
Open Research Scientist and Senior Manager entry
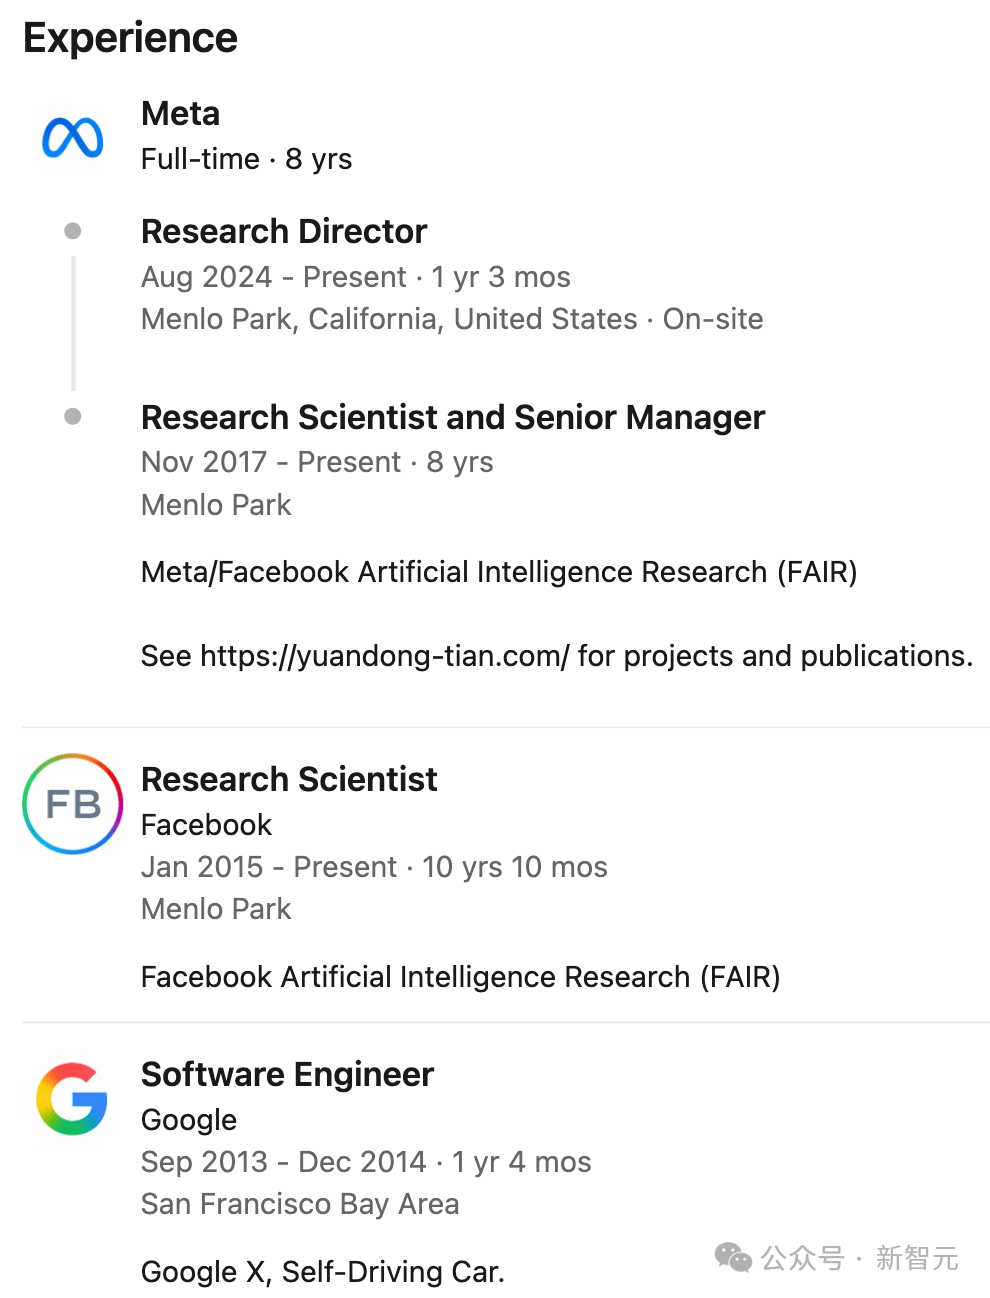tap(452, 417)
